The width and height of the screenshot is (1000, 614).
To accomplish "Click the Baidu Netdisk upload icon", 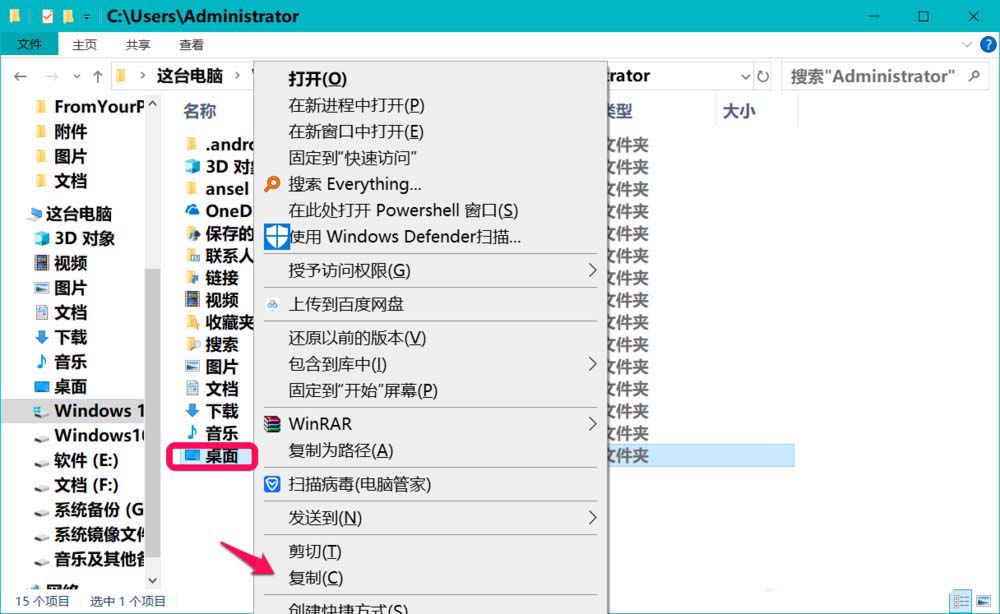I will [273, 304].
